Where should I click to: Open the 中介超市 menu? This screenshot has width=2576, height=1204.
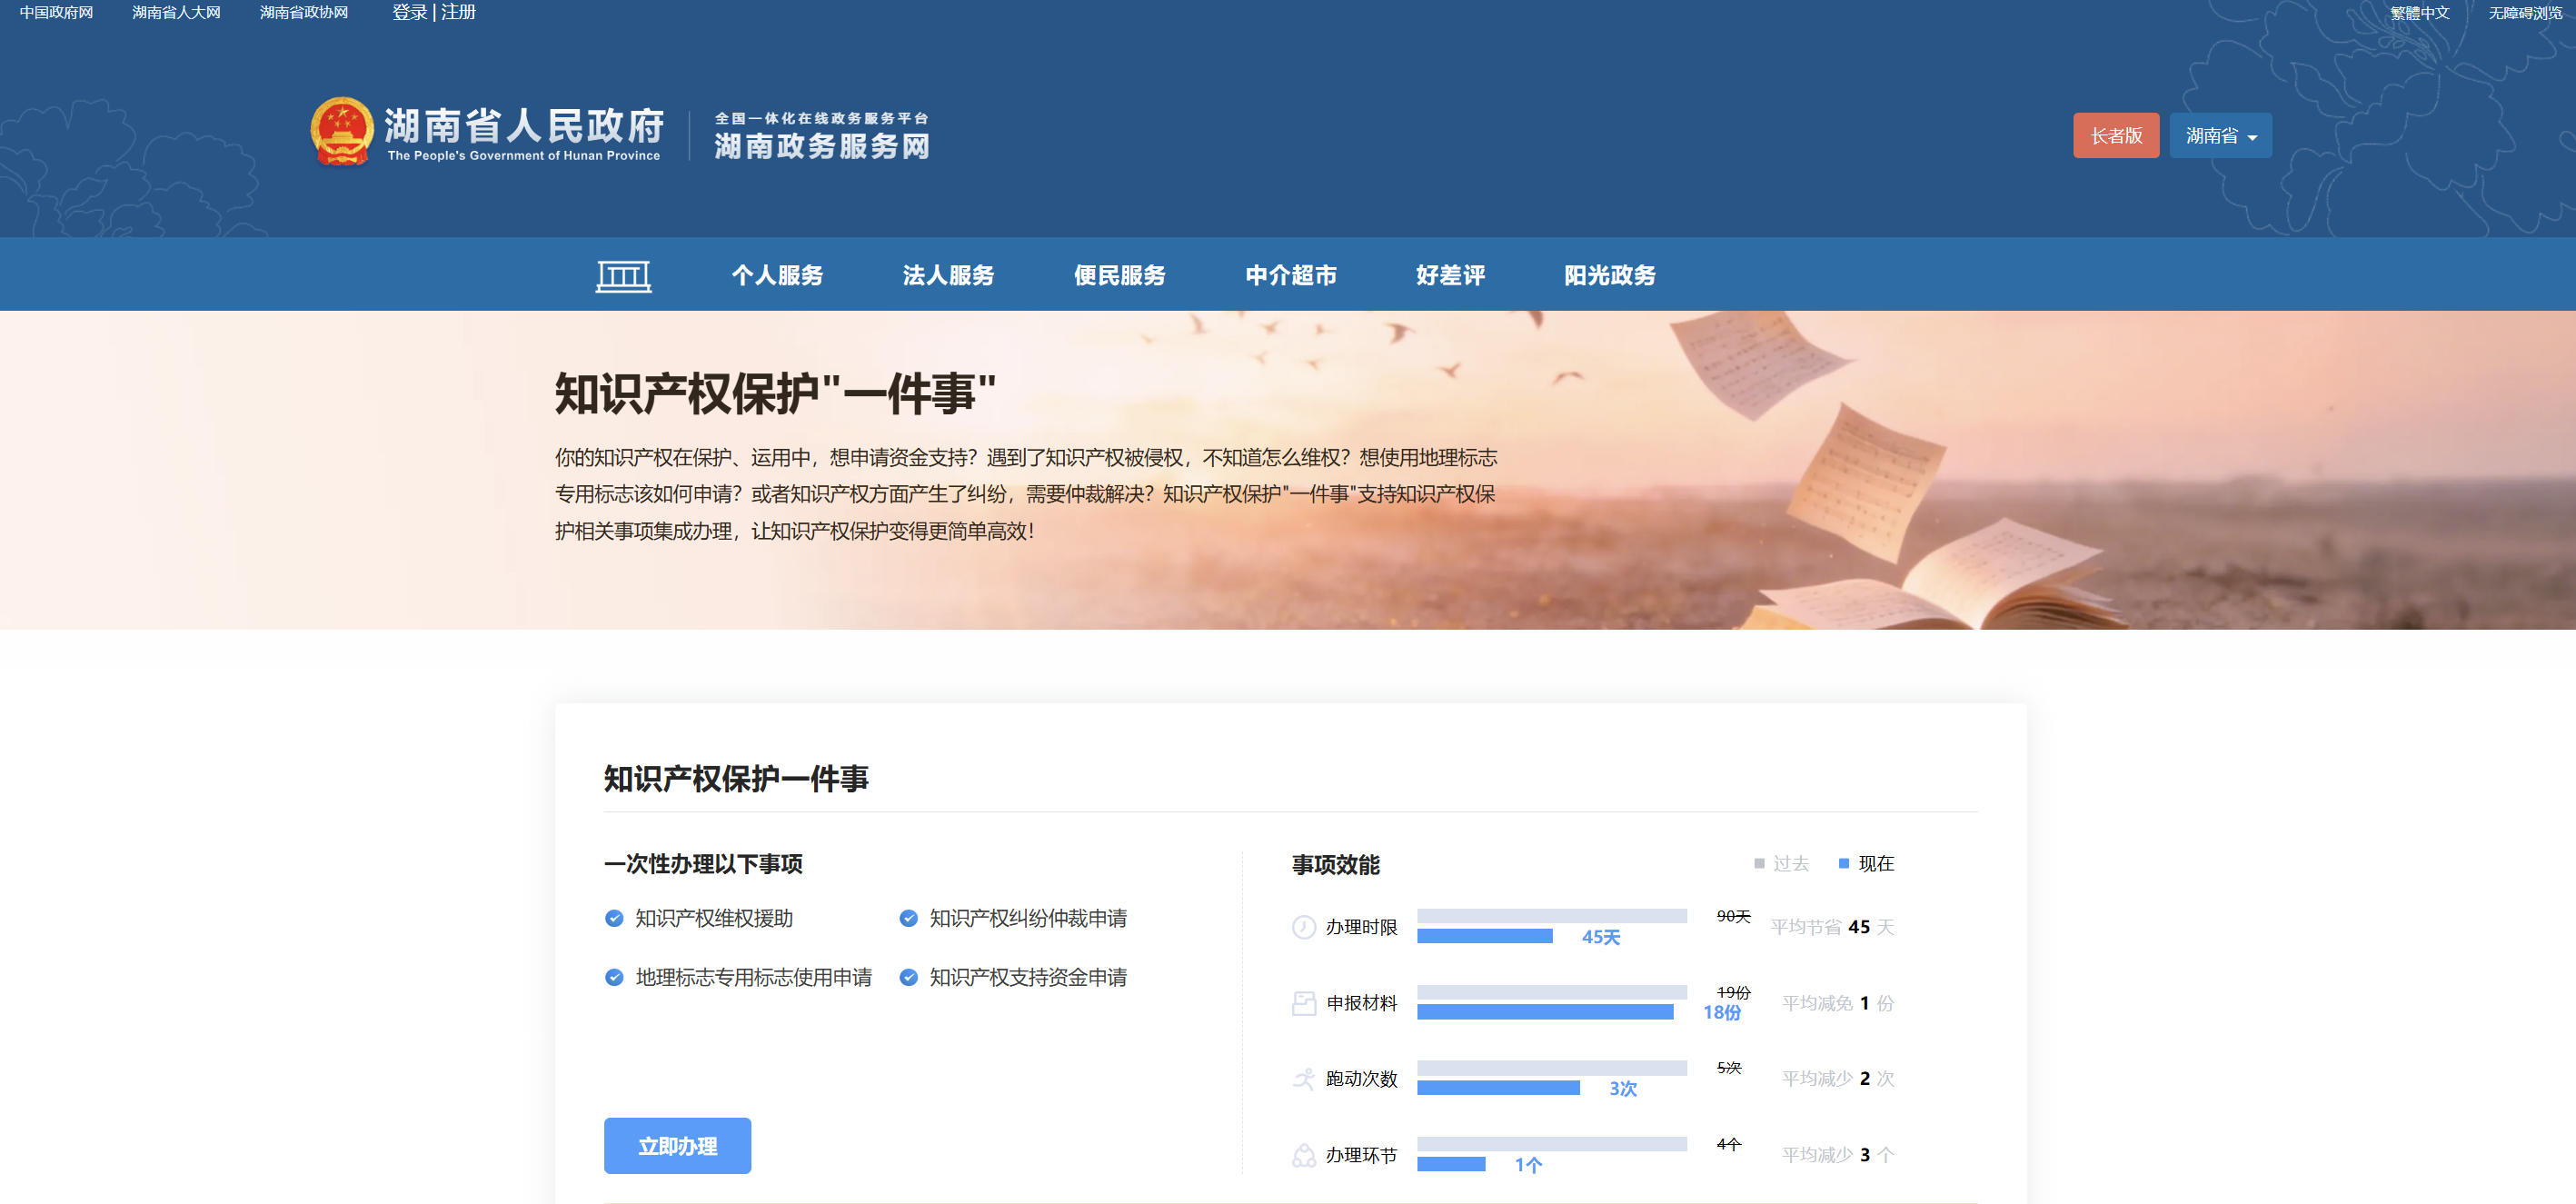coord(1291,275)
